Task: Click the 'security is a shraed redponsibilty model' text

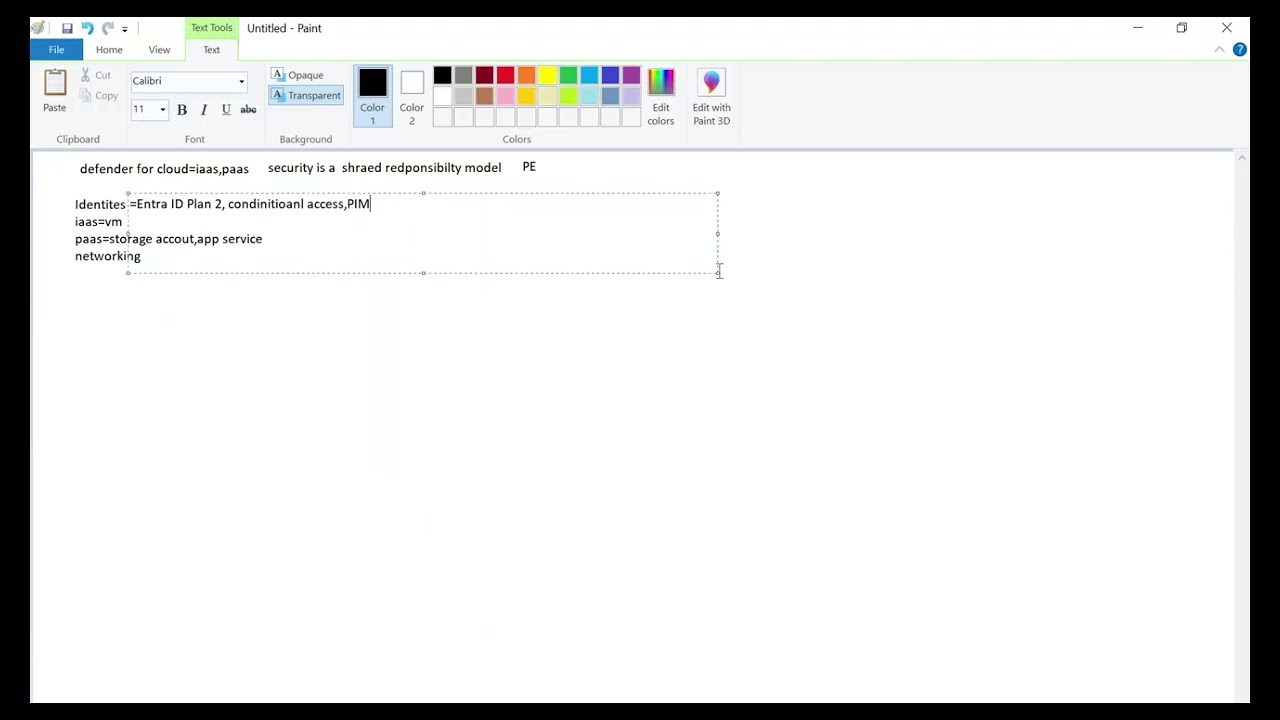Action: pos(385,168)
